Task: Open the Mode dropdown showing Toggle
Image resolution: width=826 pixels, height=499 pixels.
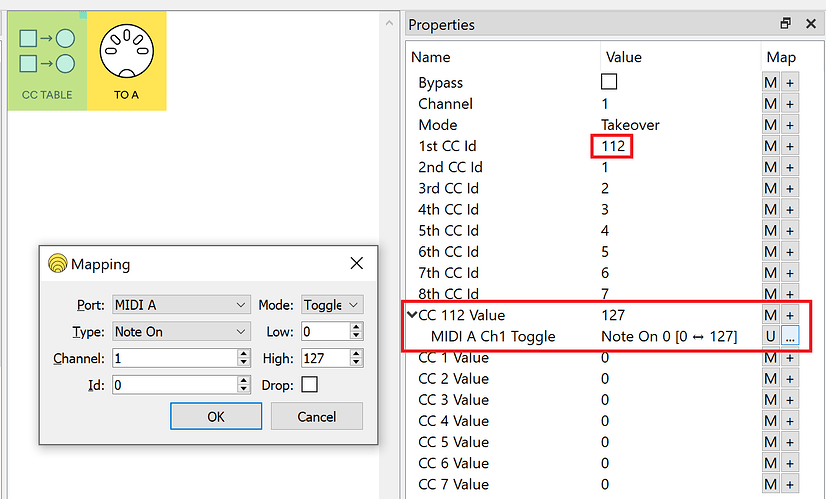Action: [331, 305]
